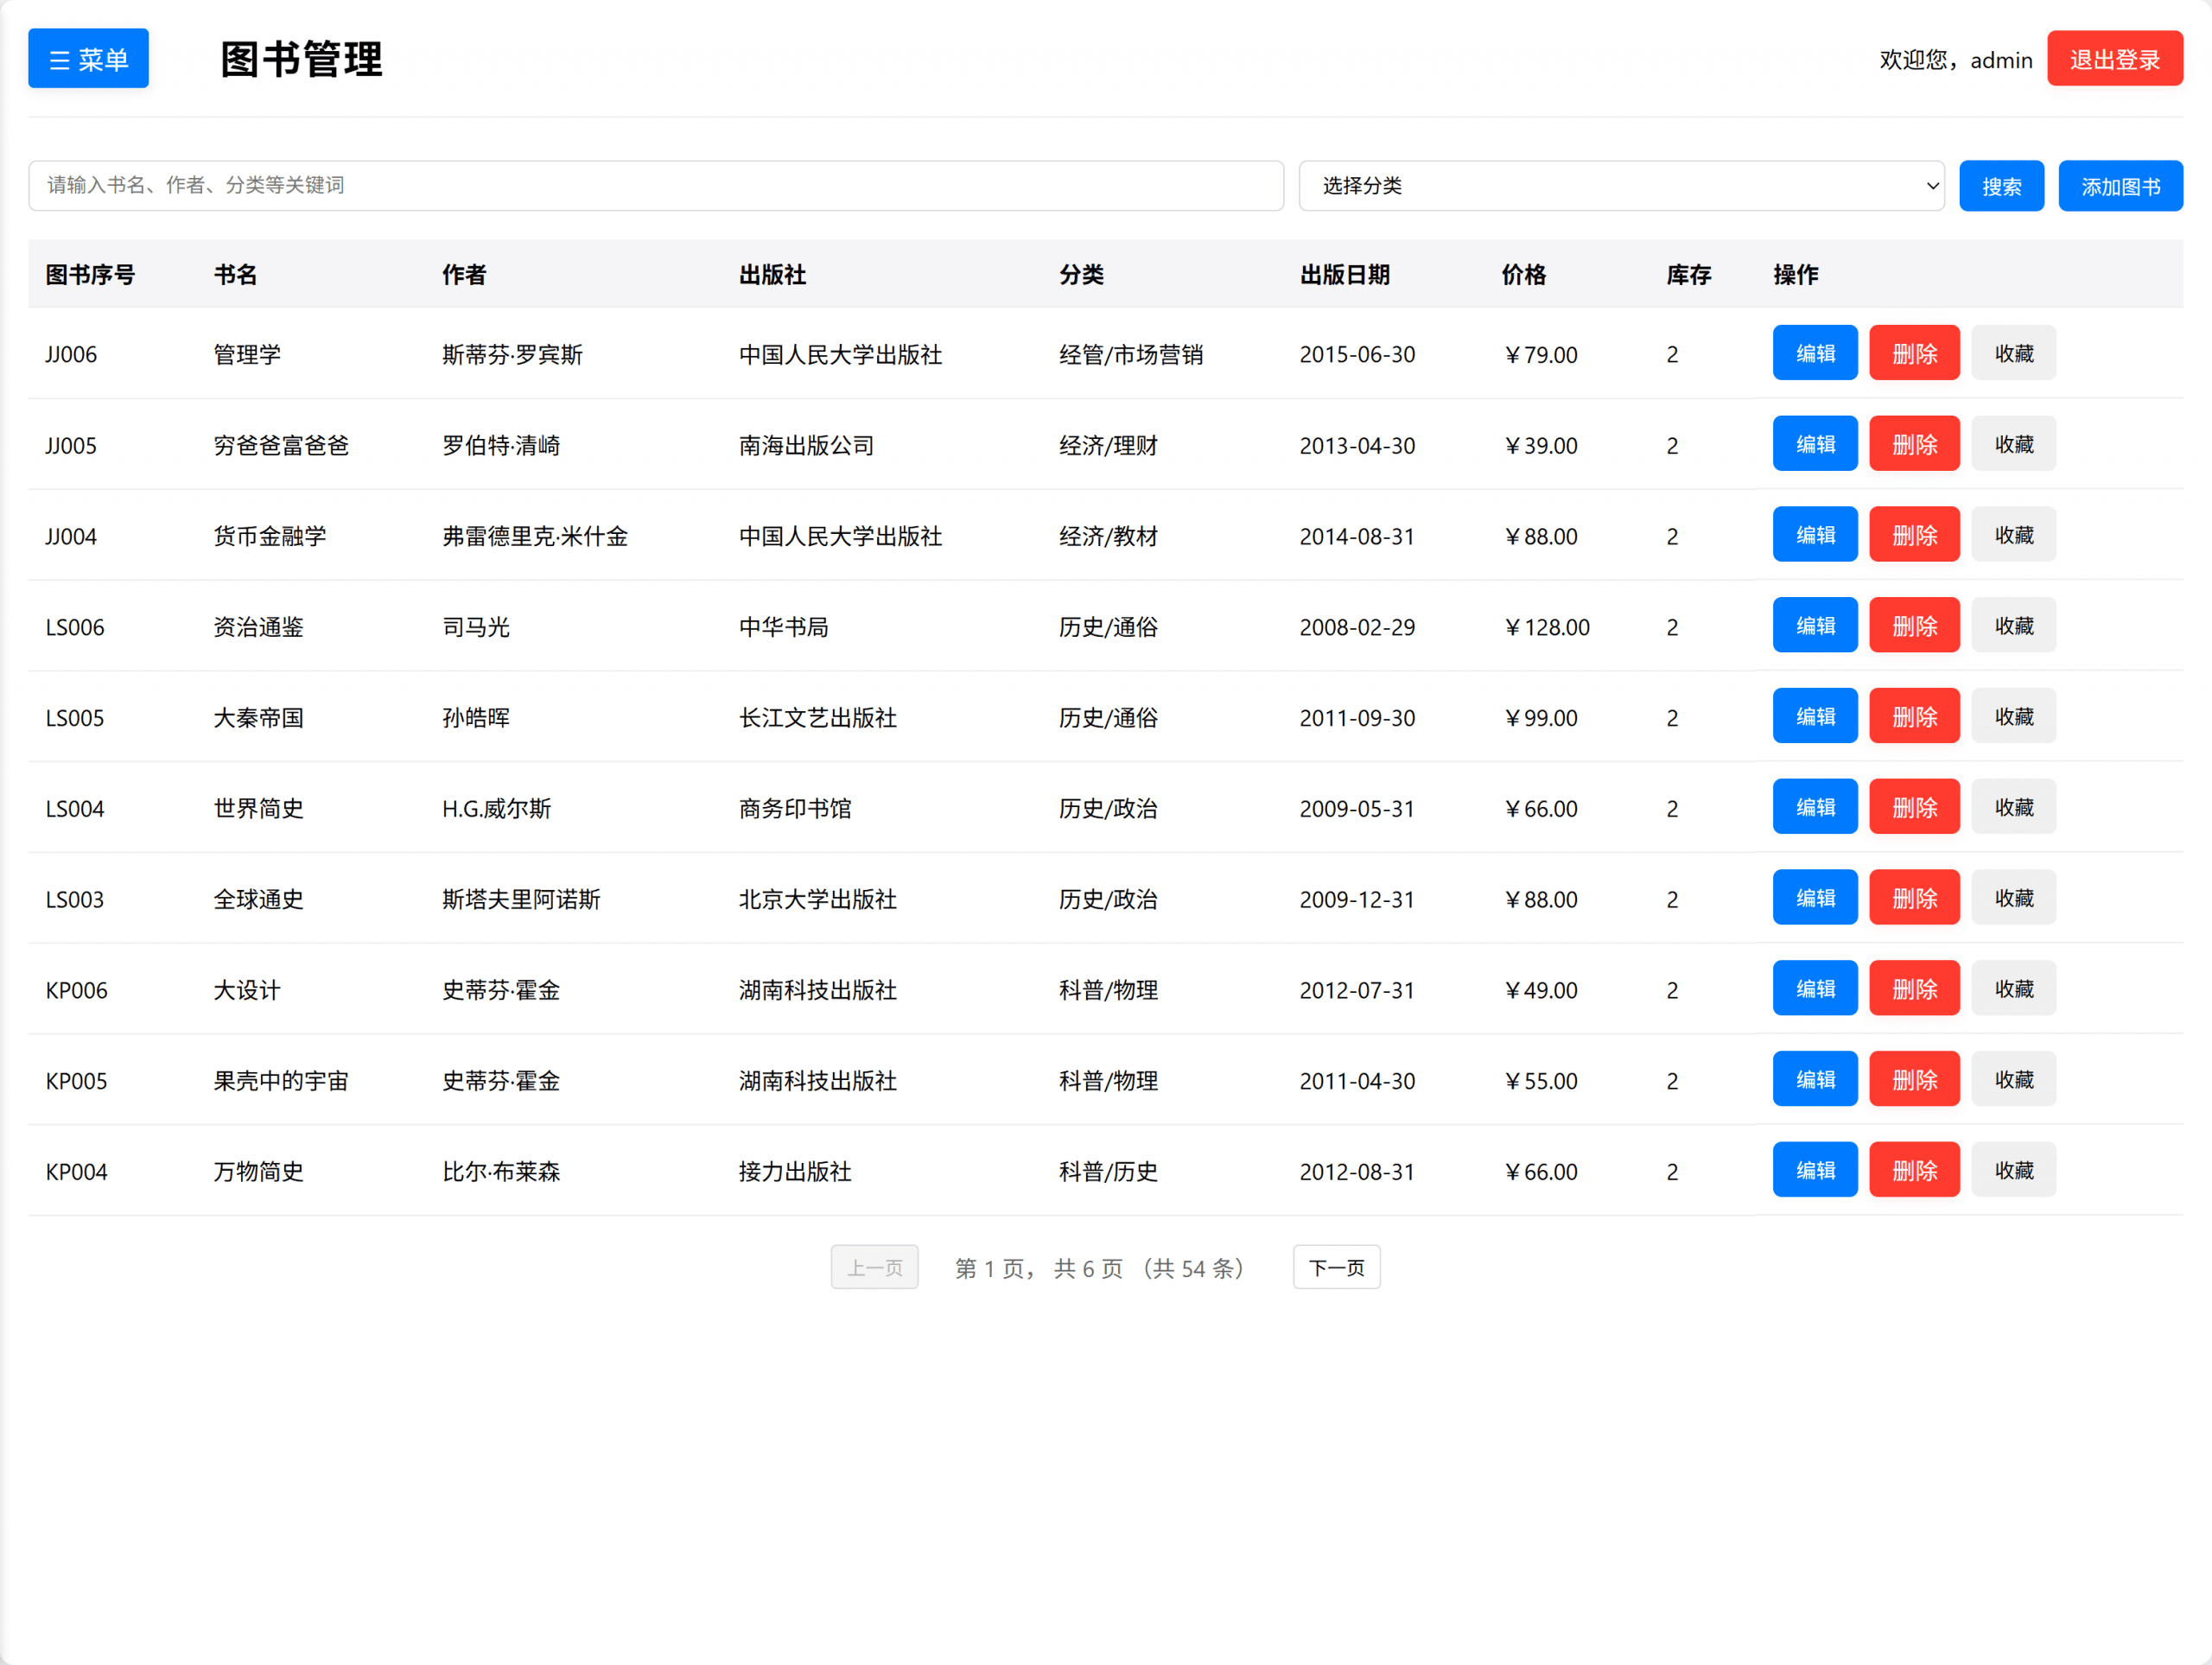2212x1665 pixels.
Task: Click the 上一页 previous page button
Action: pyautogui.click(x=874, y=1266)
